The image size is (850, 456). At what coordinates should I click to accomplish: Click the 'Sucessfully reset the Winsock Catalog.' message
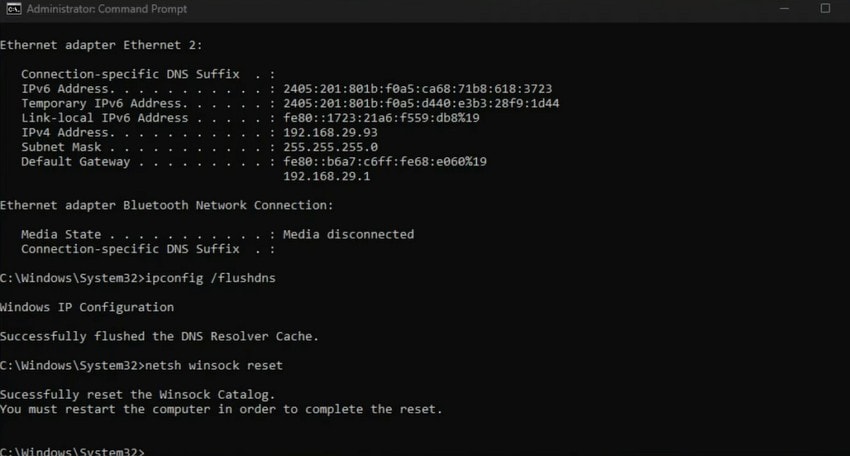click(137, 395)
